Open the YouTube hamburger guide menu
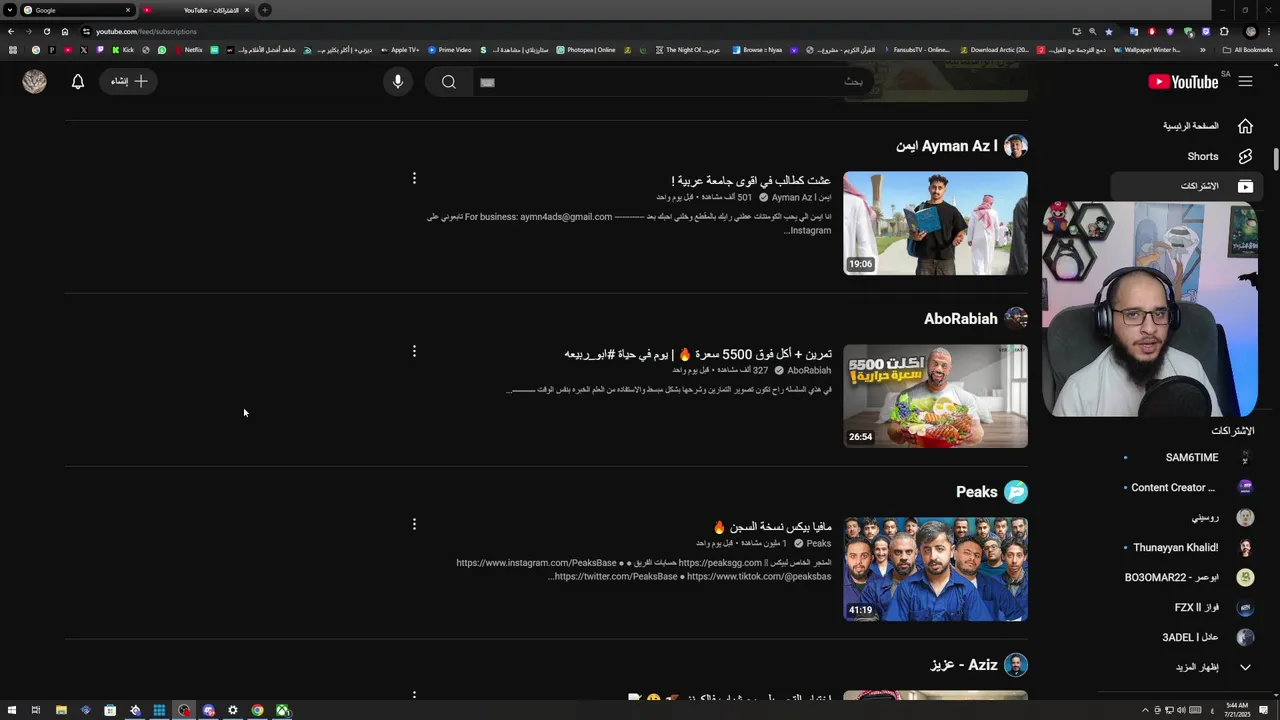The width and height of the screenshot is (1280, 720). click(1245, 81)
